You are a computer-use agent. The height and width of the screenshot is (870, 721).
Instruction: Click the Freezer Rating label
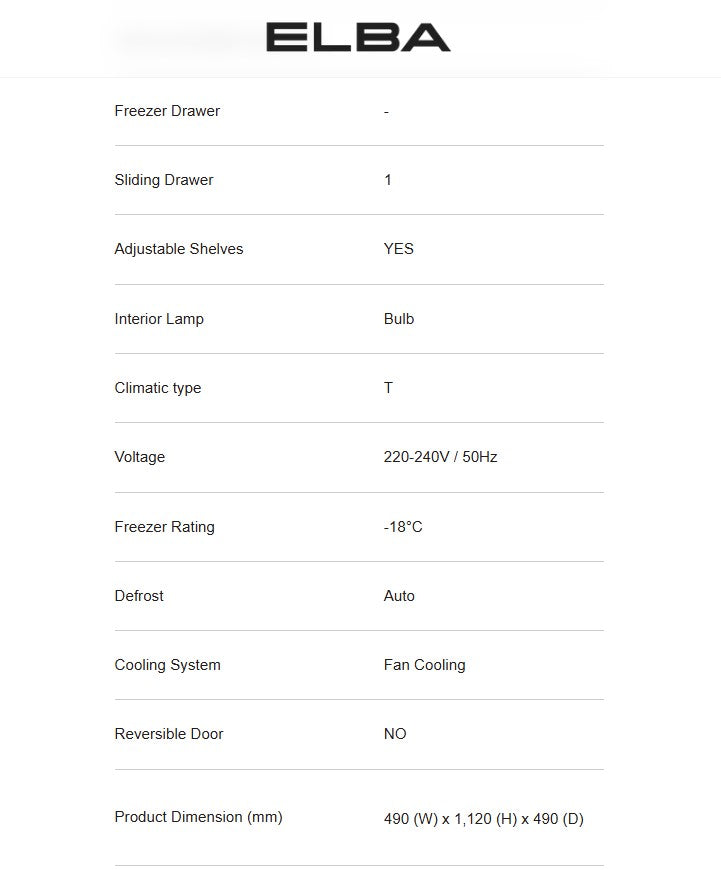click(x=165, y=527)
